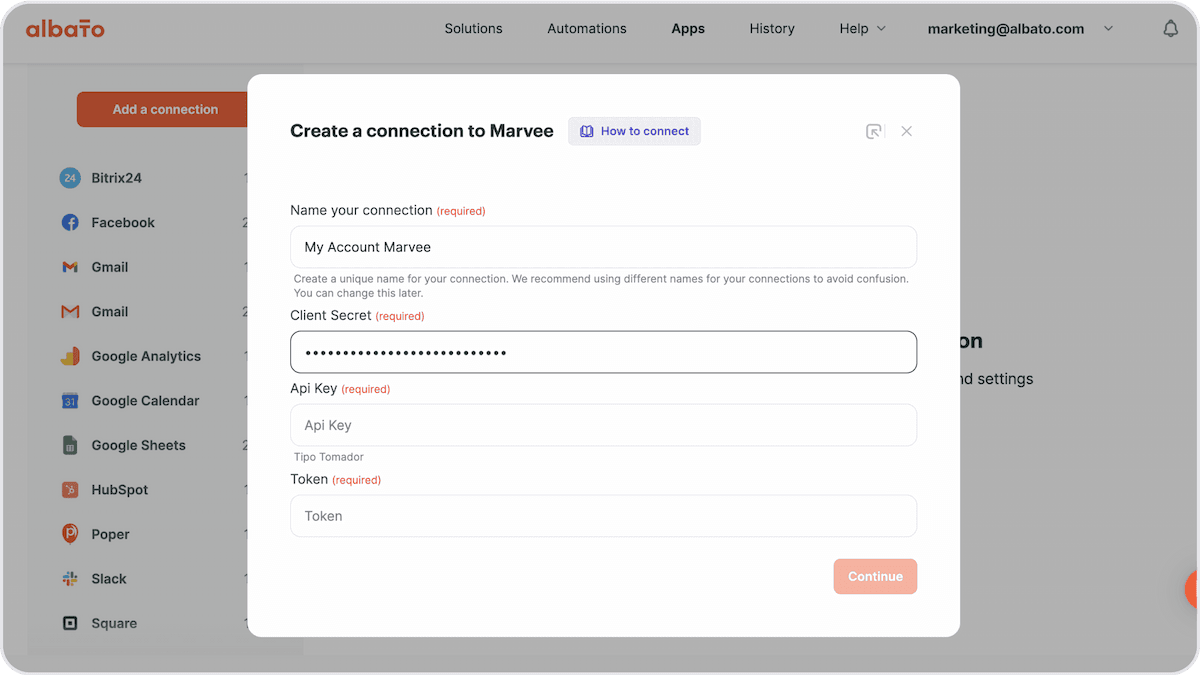
Task: Click the Bitrix24 app icon
Action: tap(70, 178)
